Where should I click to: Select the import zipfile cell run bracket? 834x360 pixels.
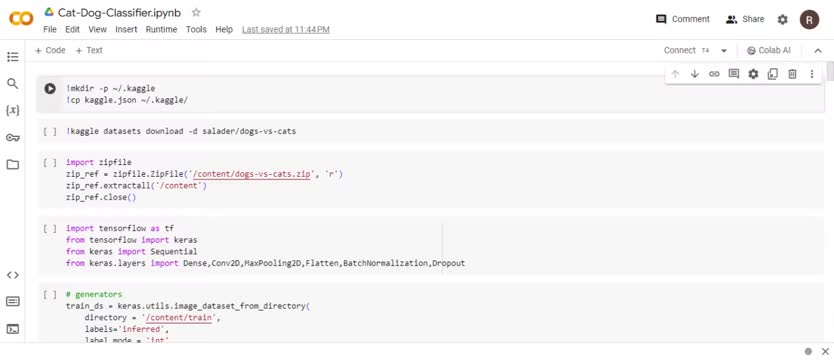50,162
